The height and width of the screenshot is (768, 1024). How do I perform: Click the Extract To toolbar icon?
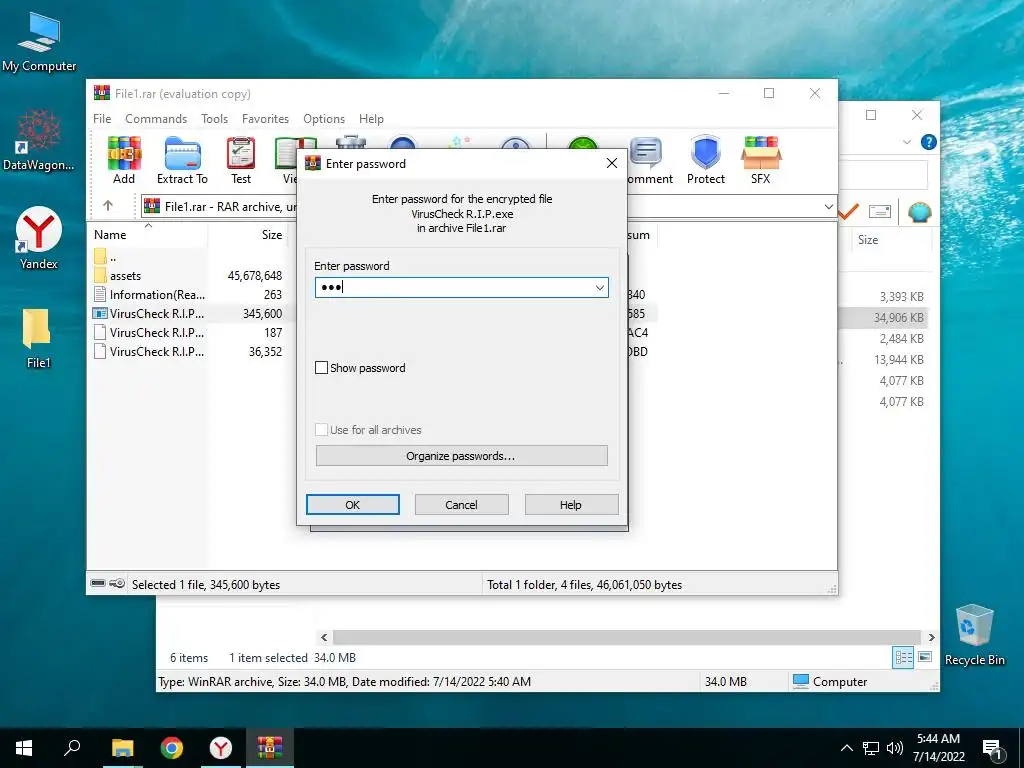click(x=182, y=161)
